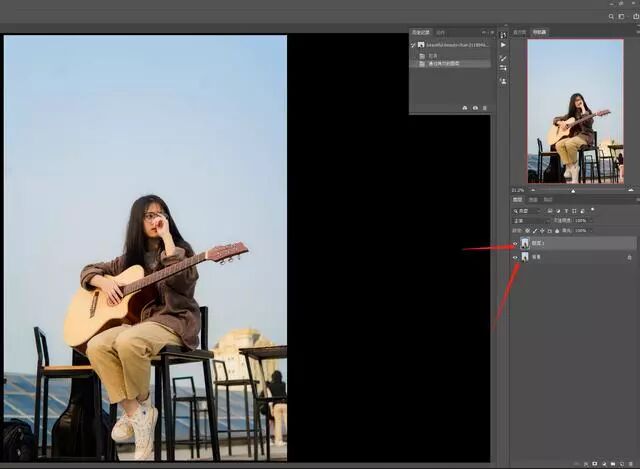Open the blend mode dropdown
Screen dimensions: 640x469
[531, 220]
